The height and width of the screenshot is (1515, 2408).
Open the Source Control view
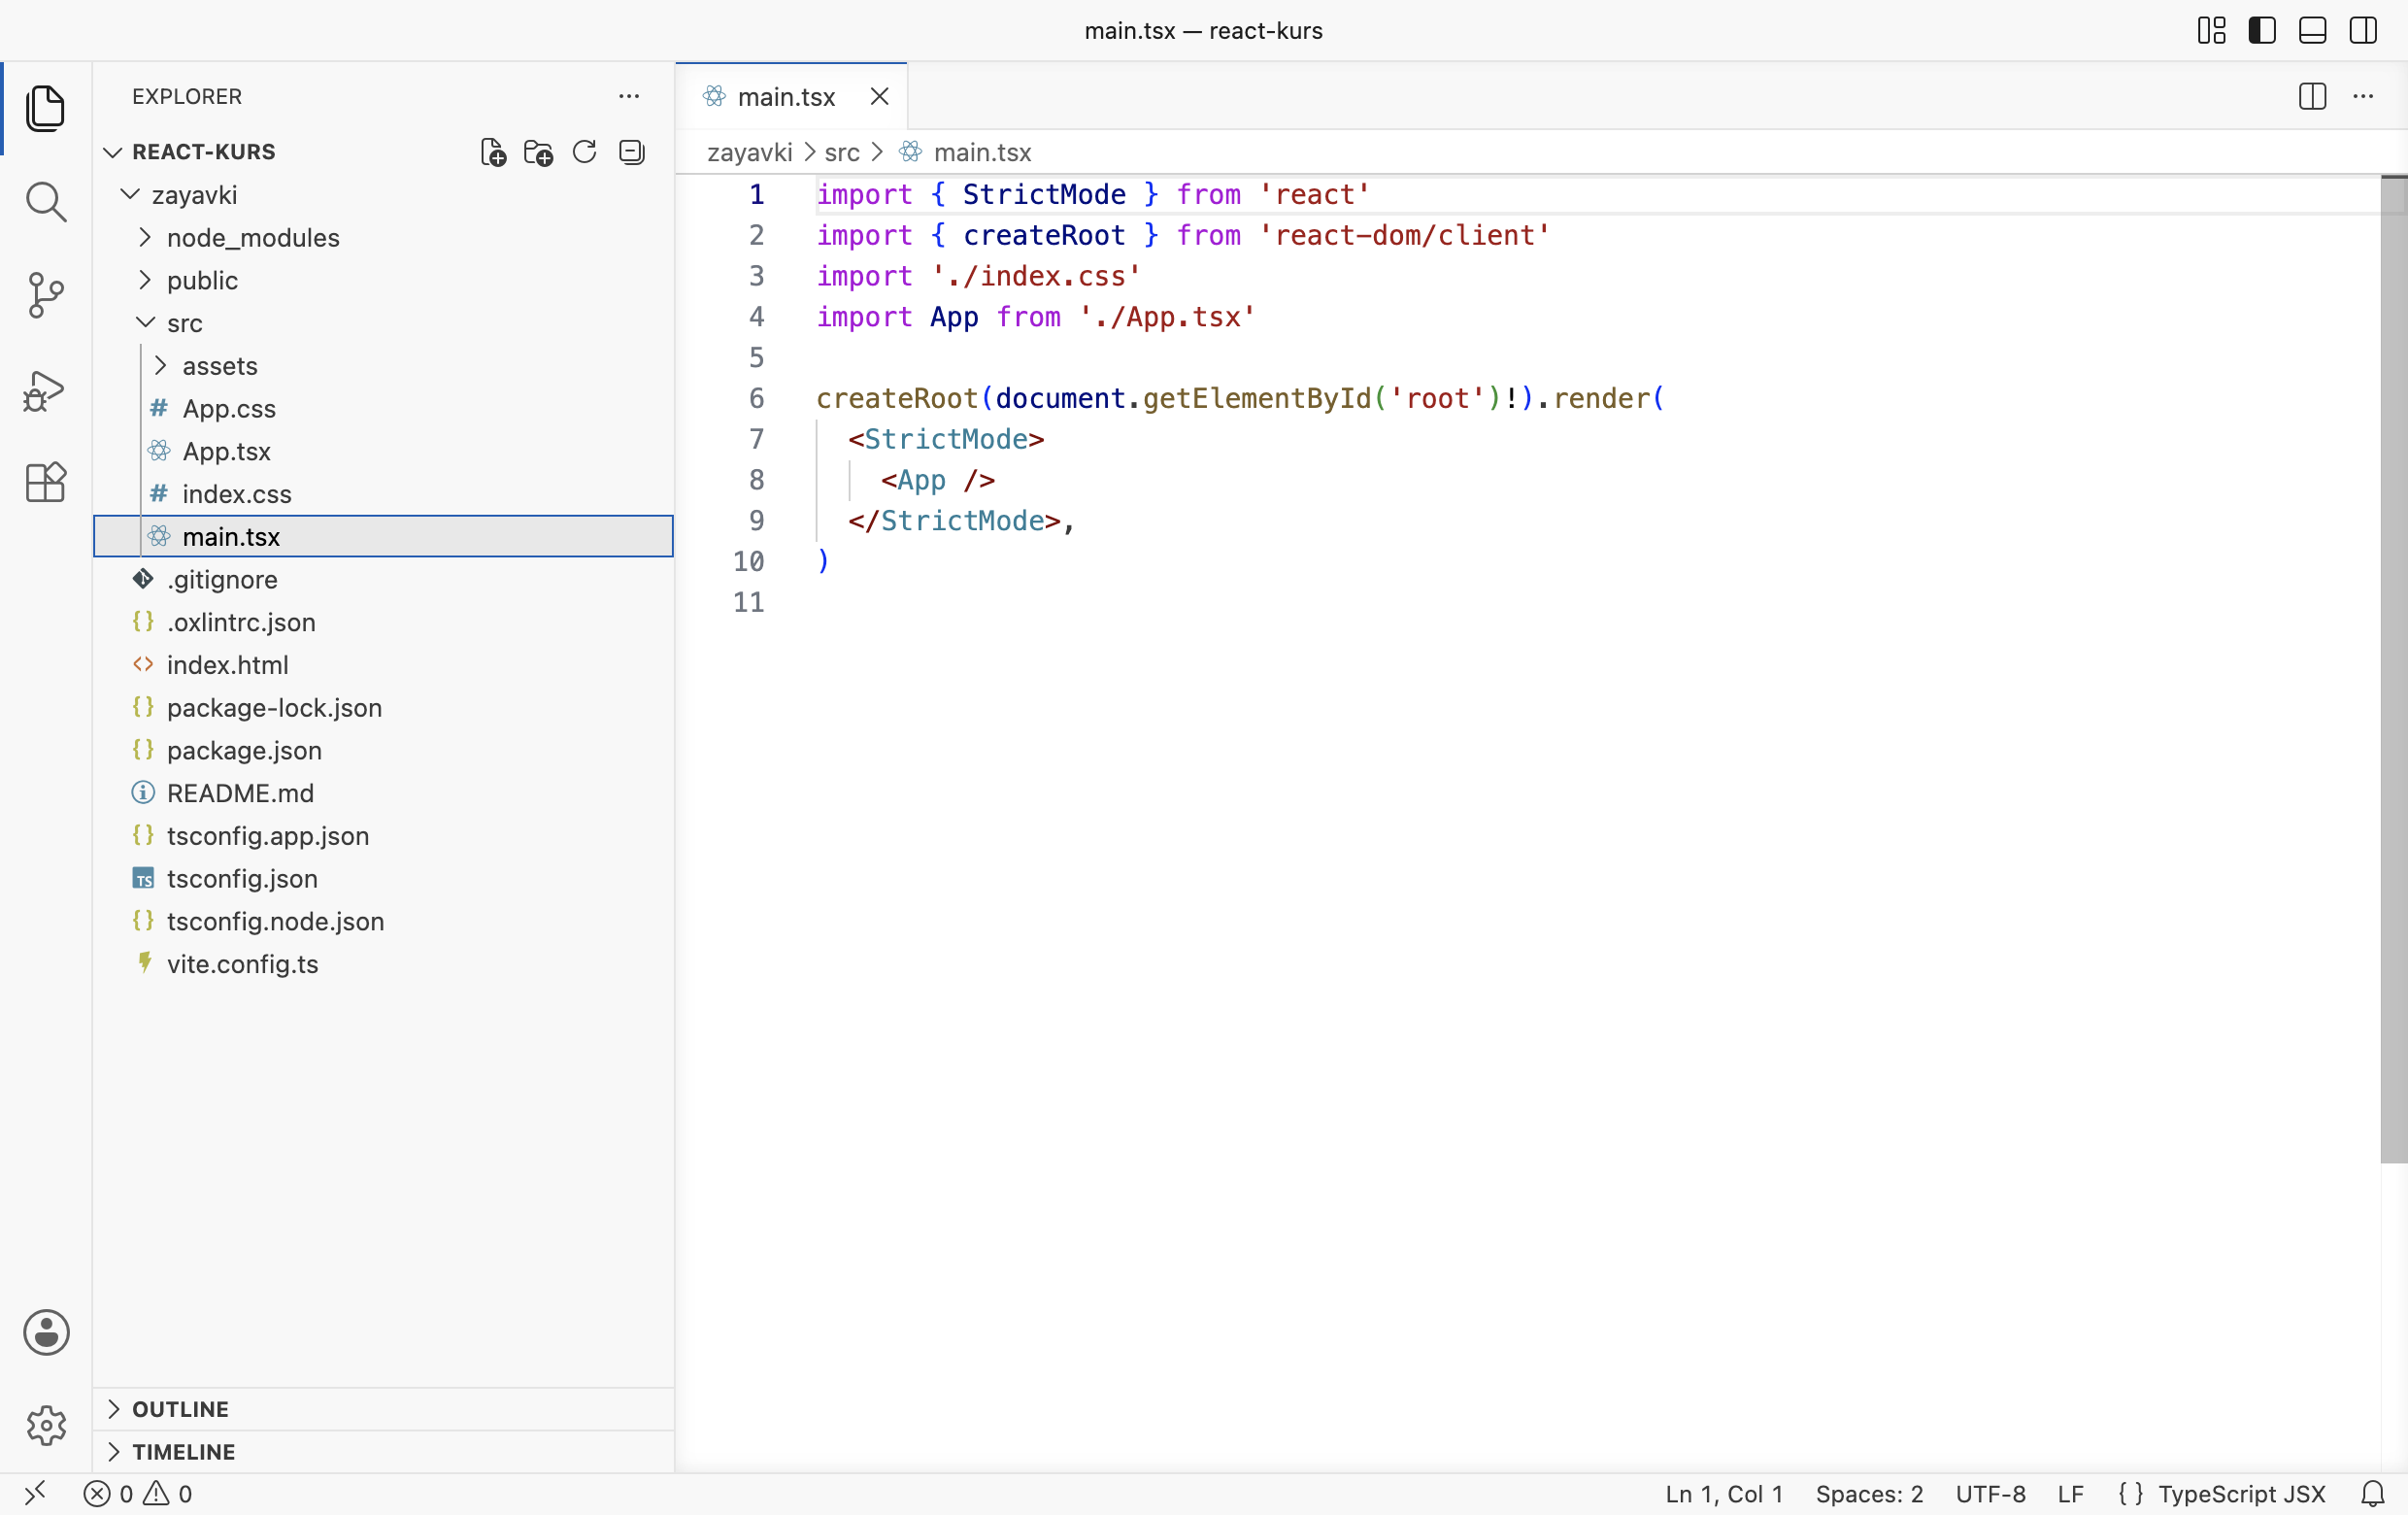point(46,296)
